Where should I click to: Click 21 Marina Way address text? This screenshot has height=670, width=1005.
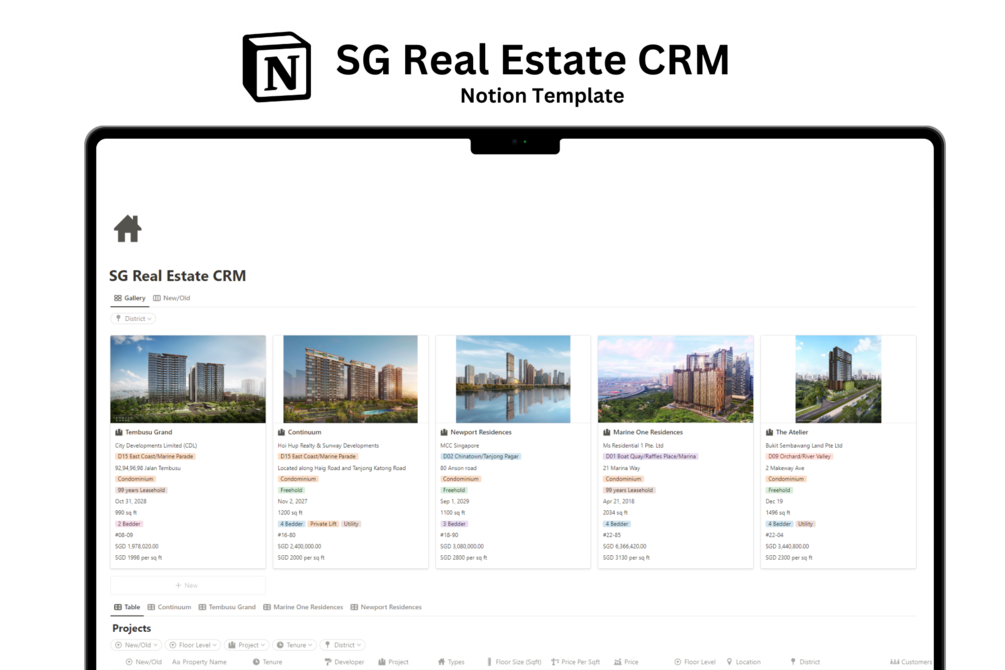tap(621, 468)
